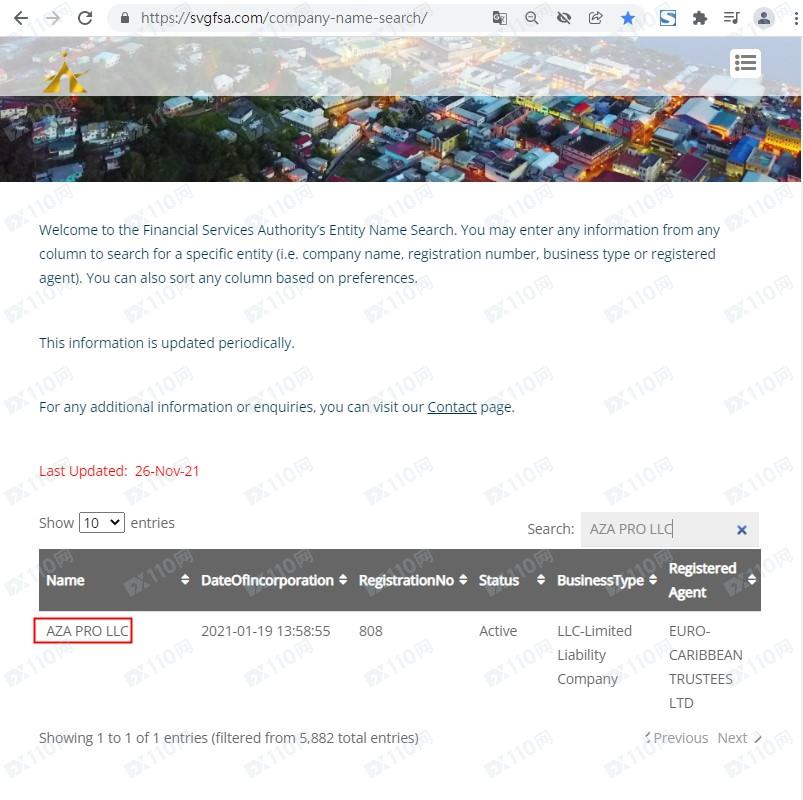The width and height of the screenshot is (803, 800).
Task: Click the zoom magnifier icon in address bar
Action: click(532, 18)
